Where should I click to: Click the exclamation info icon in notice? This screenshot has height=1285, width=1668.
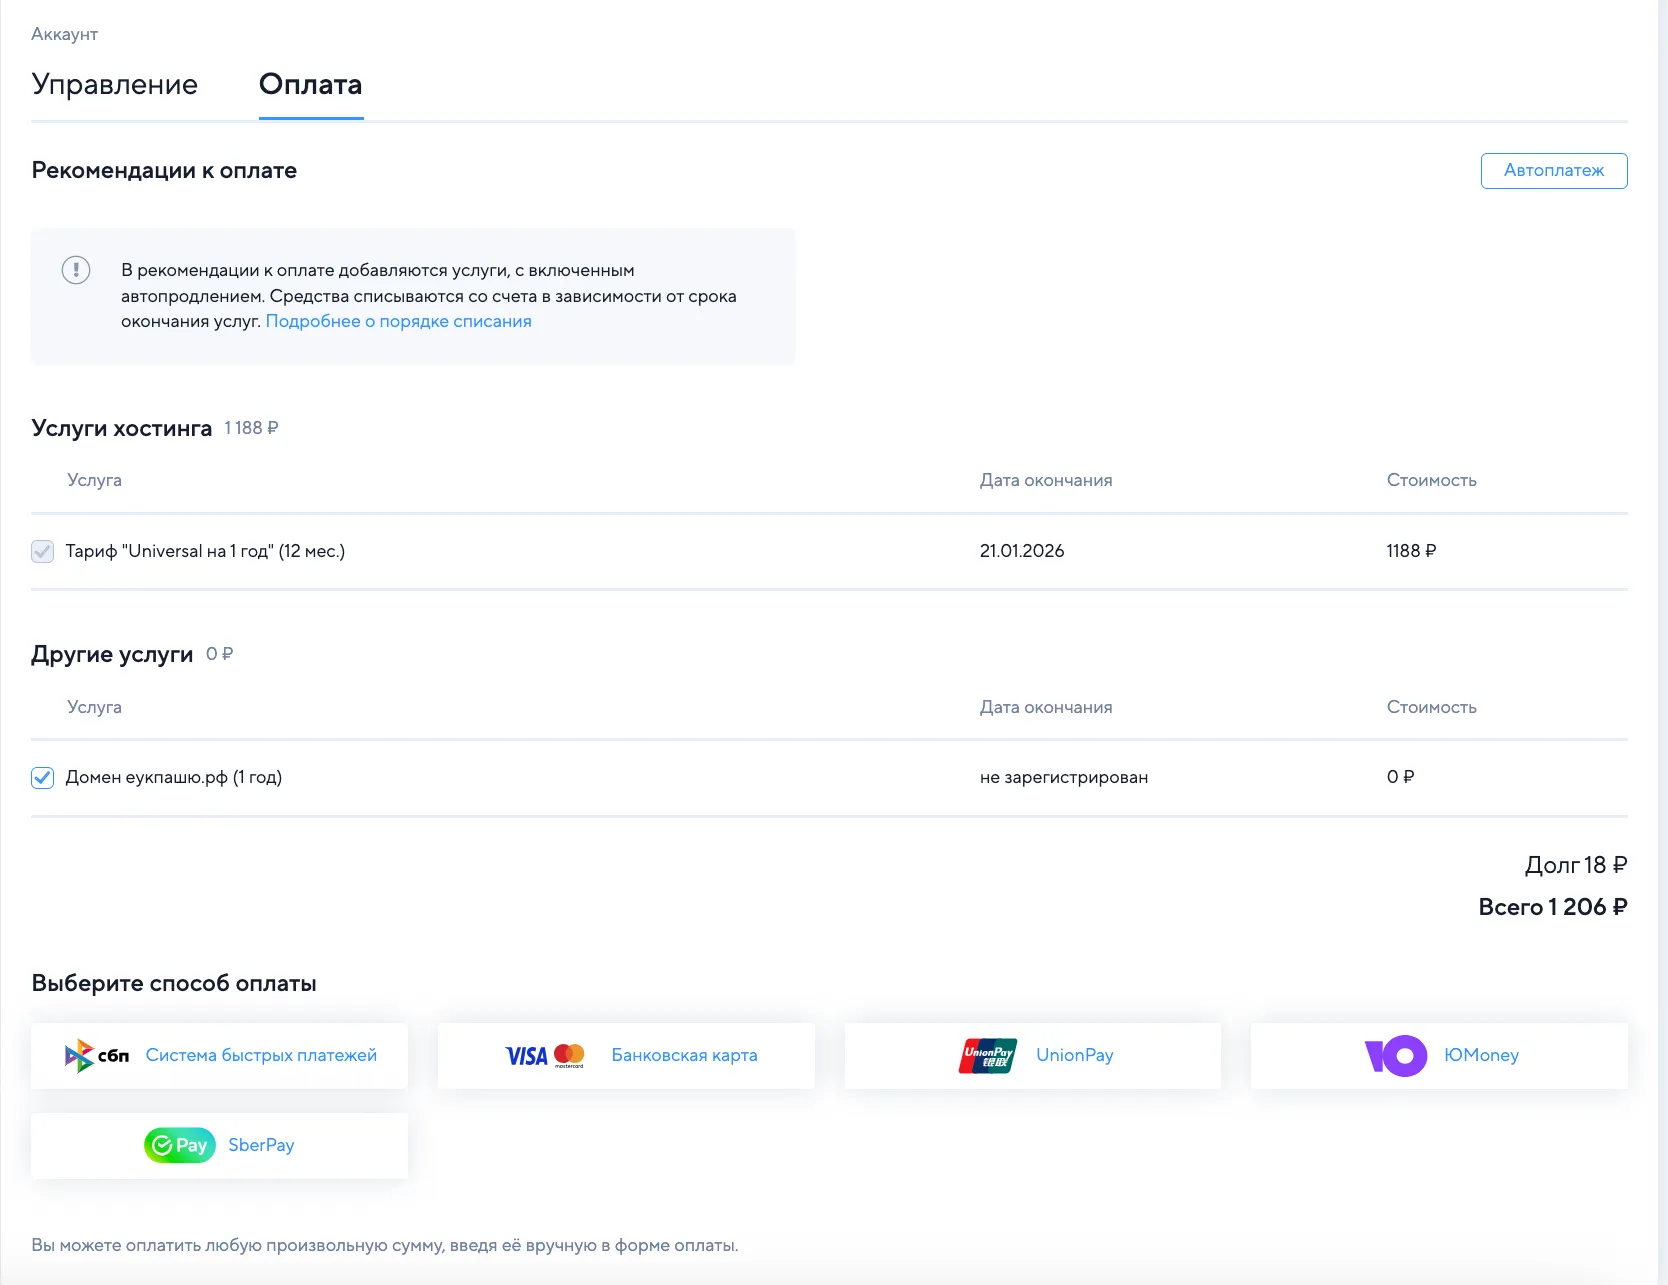pyautogui.click(x=76, y=270)
